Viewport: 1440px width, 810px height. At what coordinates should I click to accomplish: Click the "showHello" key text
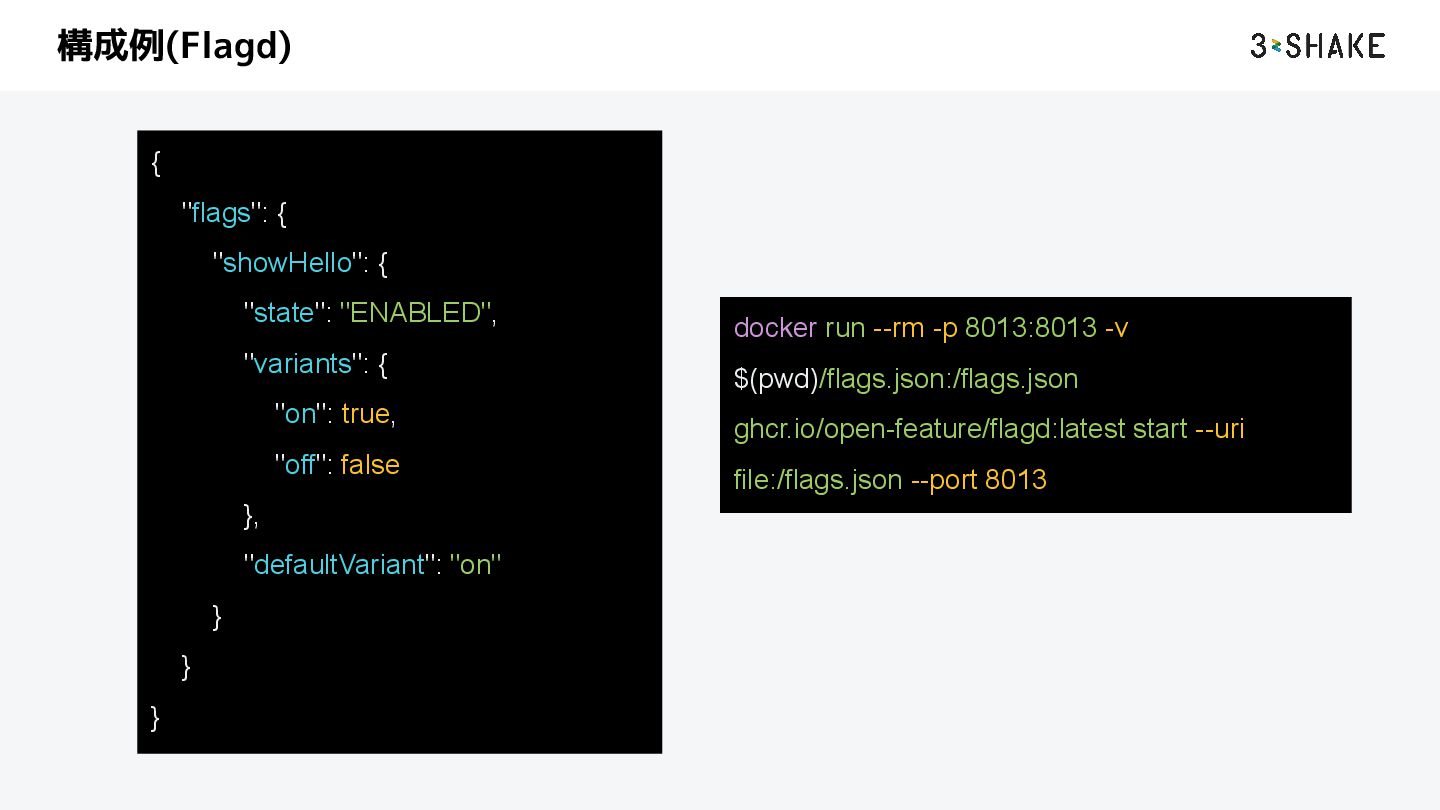287,263
